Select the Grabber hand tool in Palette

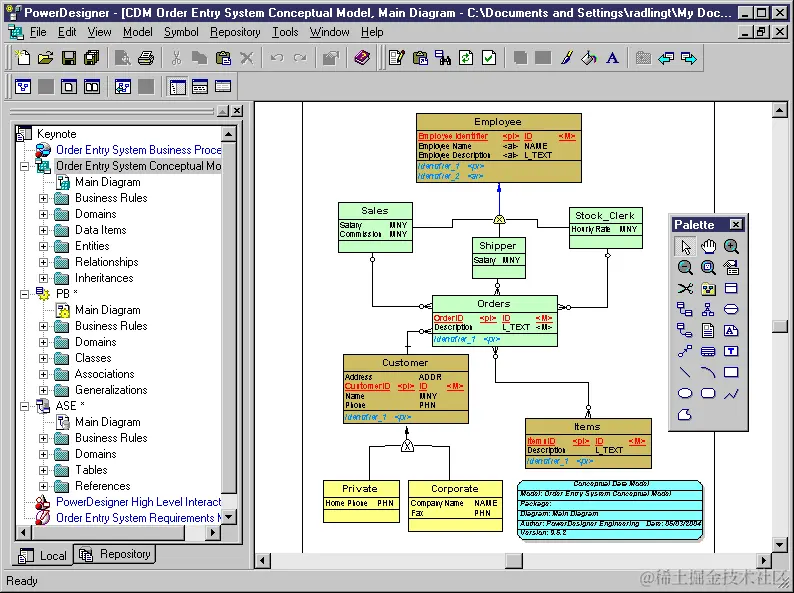708,247
